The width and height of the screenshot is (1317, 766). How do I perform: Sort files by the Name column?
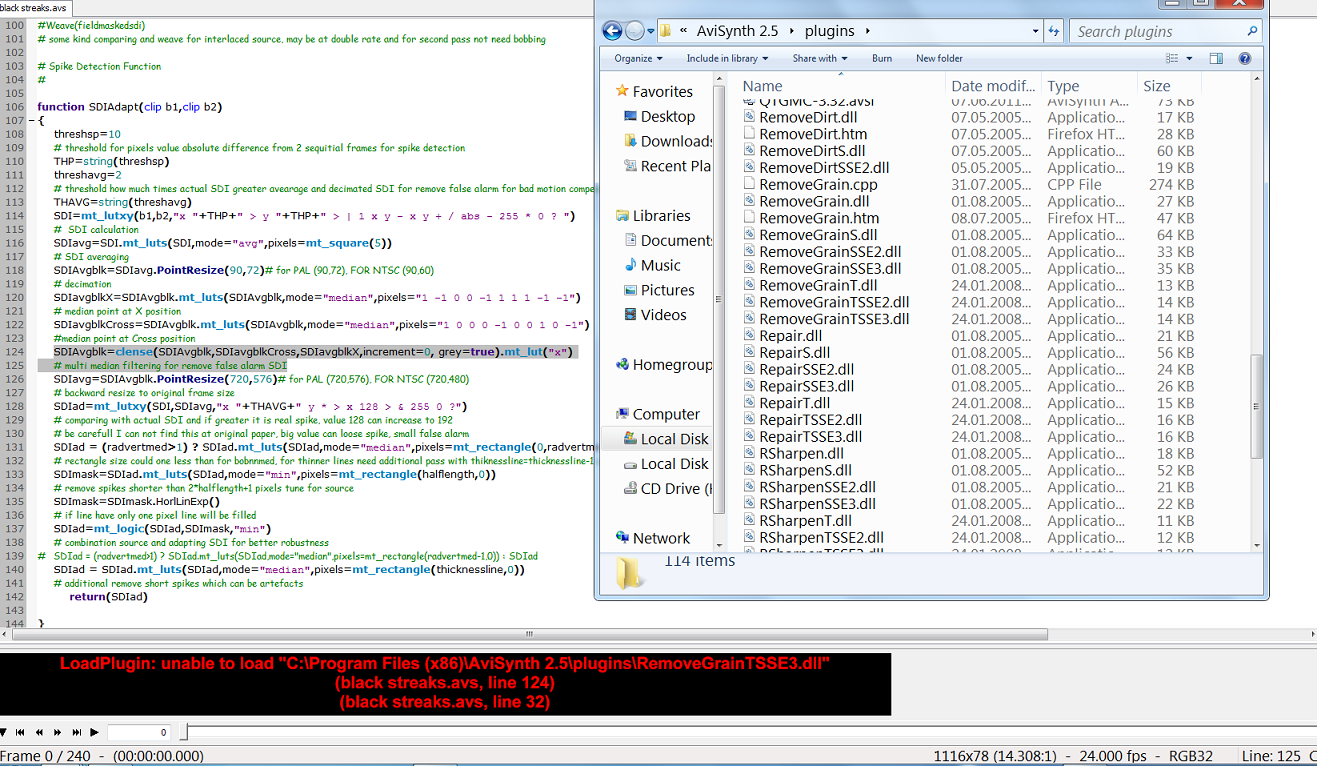coord(763,86)
